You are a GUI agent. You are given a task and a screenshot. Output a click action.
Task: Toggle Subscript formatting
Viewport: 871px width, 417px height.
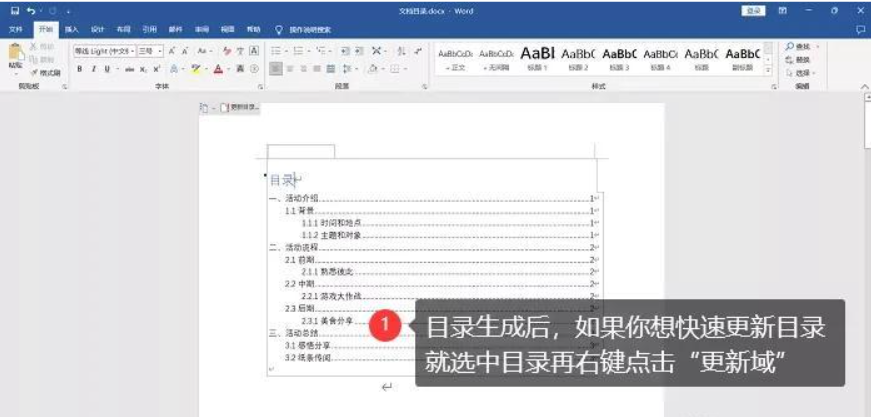[143, 69]
